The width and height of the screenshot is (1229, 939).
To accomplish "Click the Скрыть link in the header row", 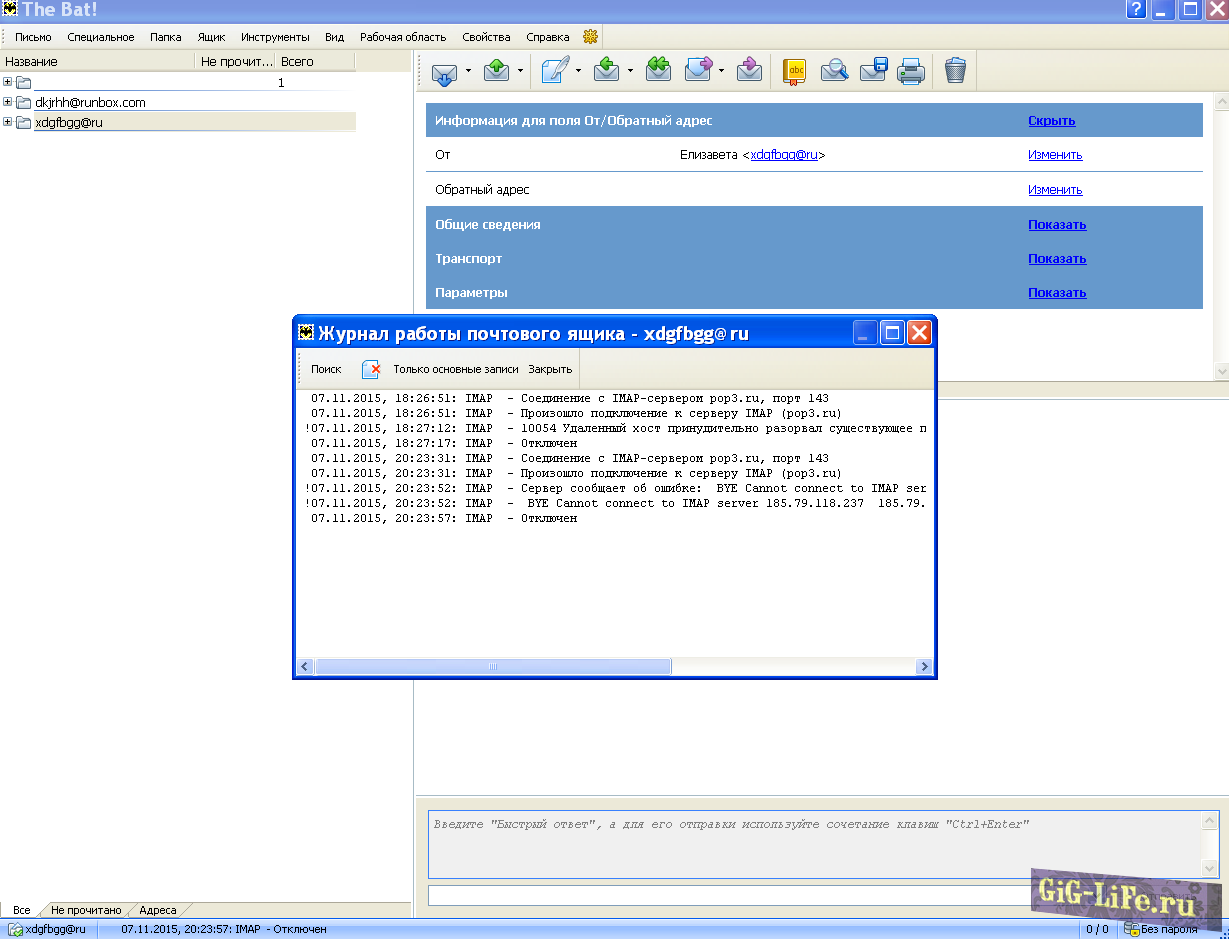I will (1051, 121).
